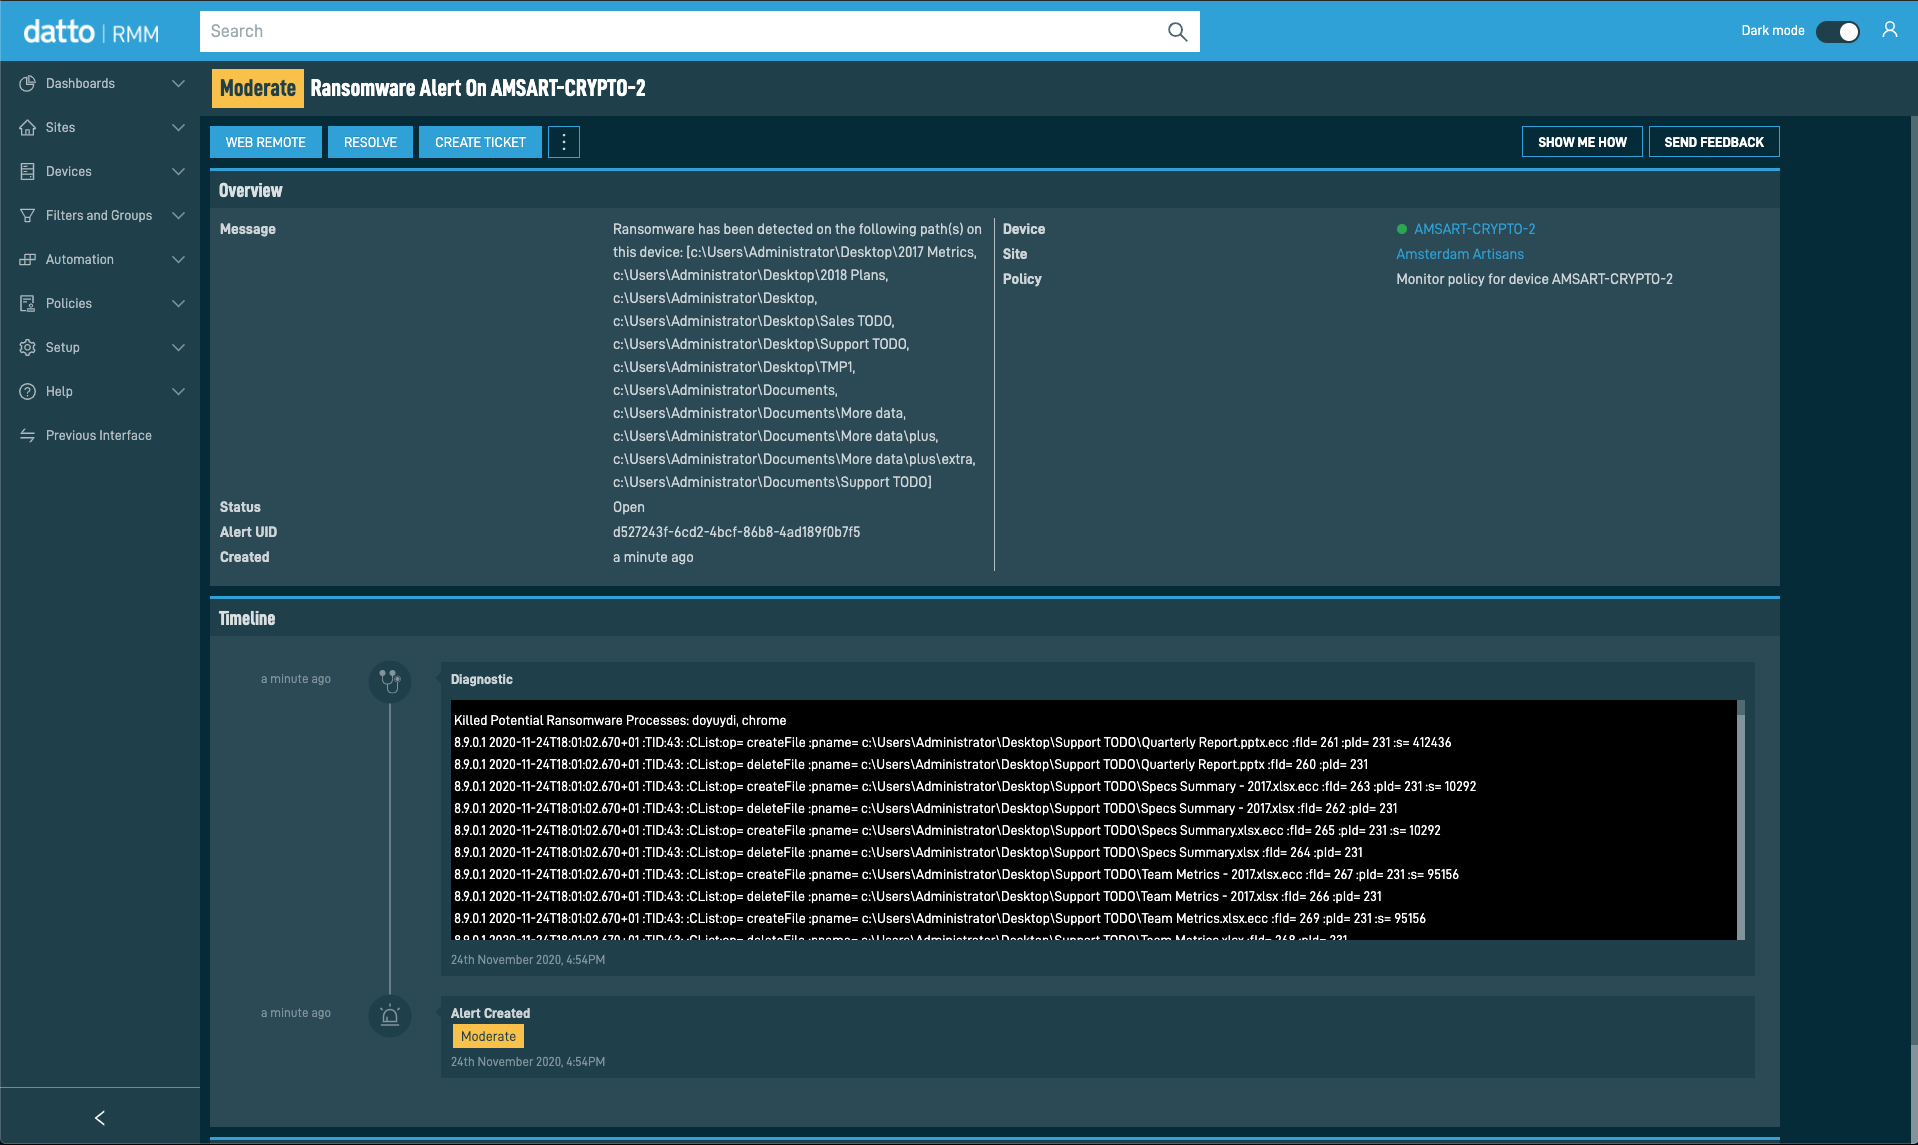Viewport: 1918px width, 1145px height.
Task: Open the Help menu item
Action: [x=100, y=391]
